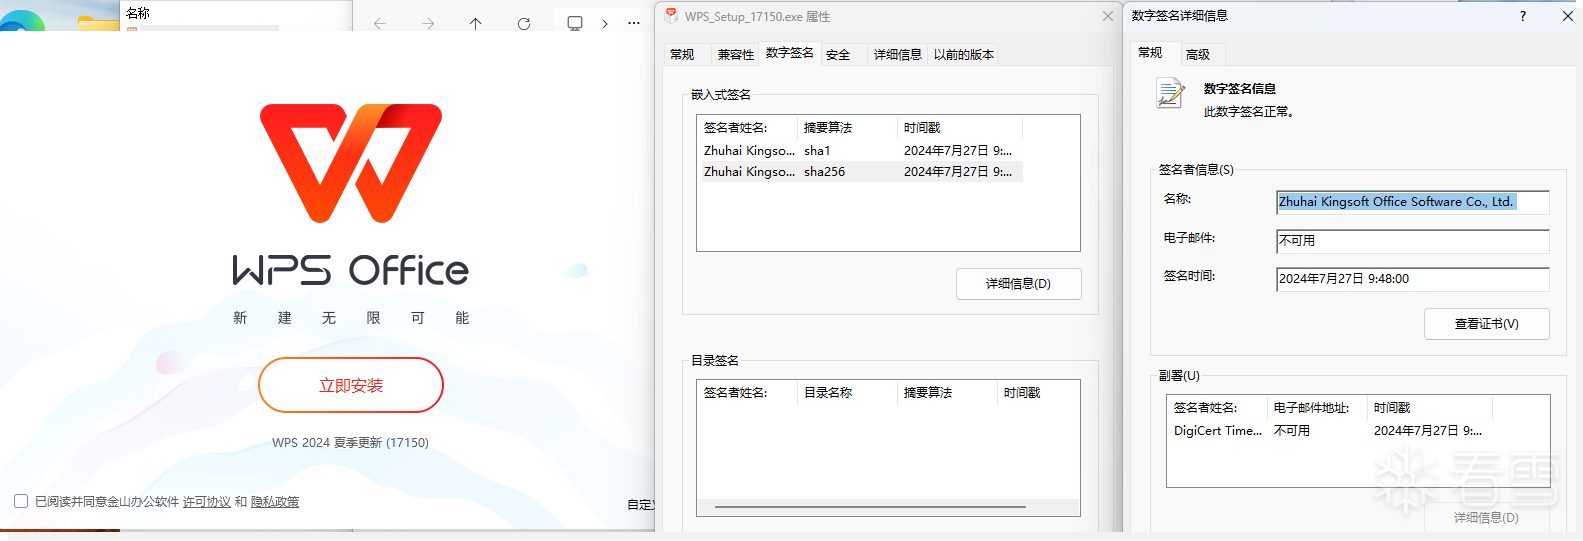Switch to the 高级 tab
Screen dimensions: 1583x541
coord(1198,55)
